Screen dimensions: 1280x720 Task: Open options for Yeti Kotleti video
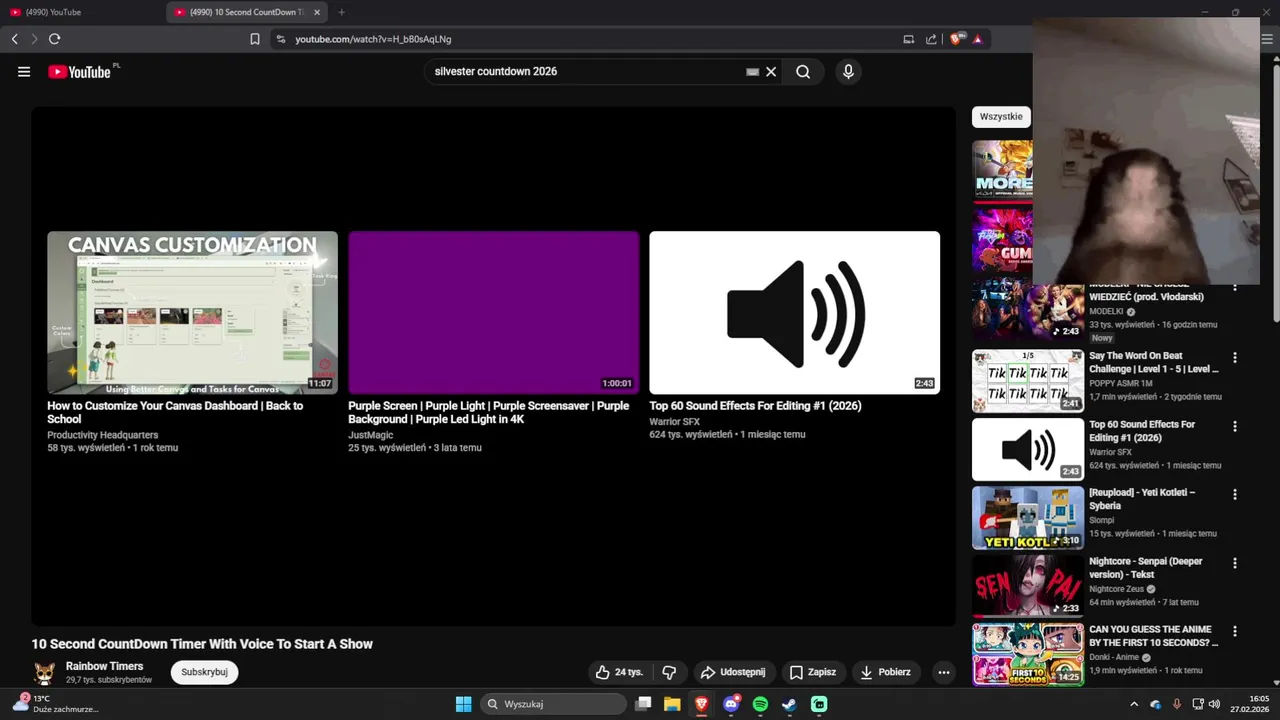[1235, 494]
